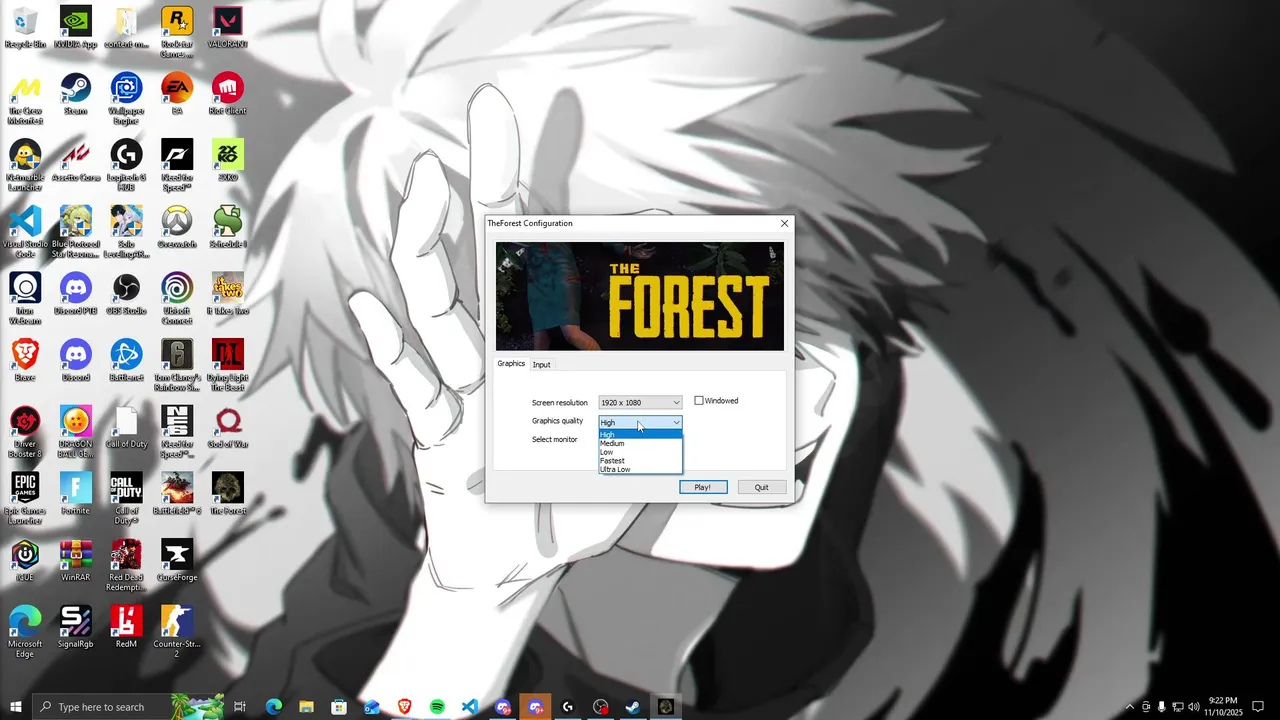Open The Crew Motorfest desktop shortcut
1280x720 pixels.
pyautogui.click(x=25, y=99)
